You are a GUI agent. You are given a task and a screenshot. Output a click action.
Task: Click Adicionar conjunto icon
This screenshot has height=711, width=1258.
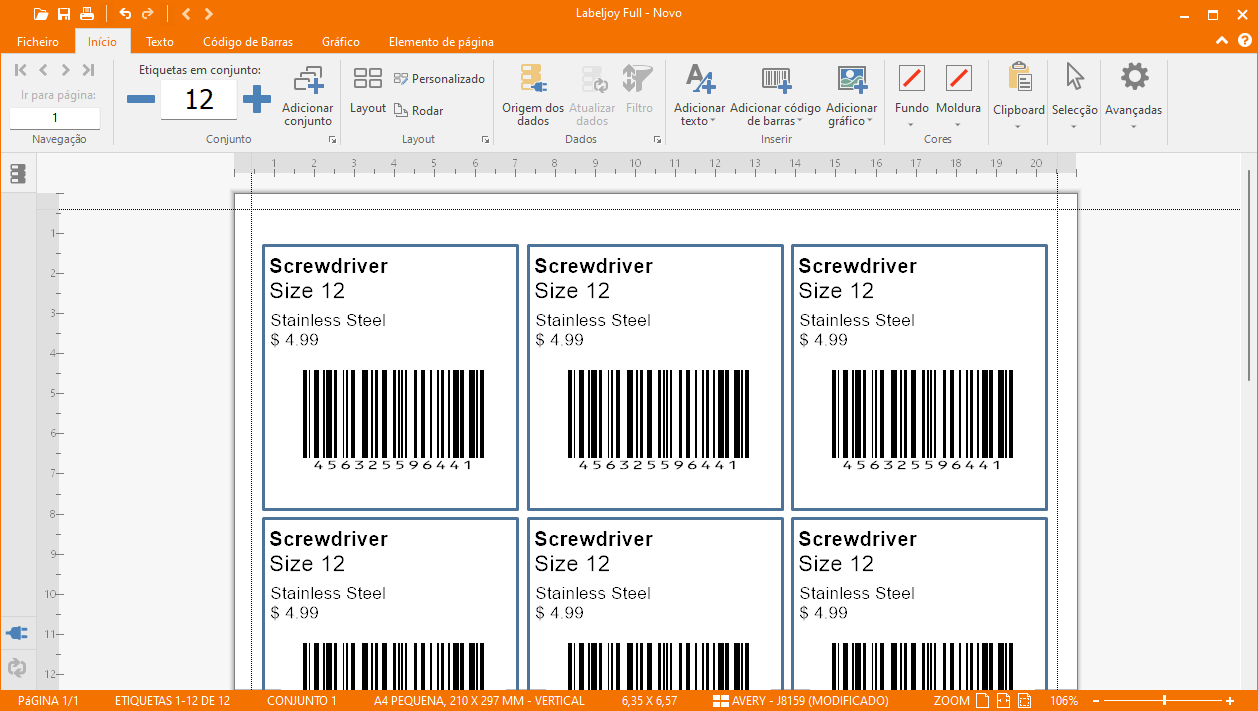[308, 82]
